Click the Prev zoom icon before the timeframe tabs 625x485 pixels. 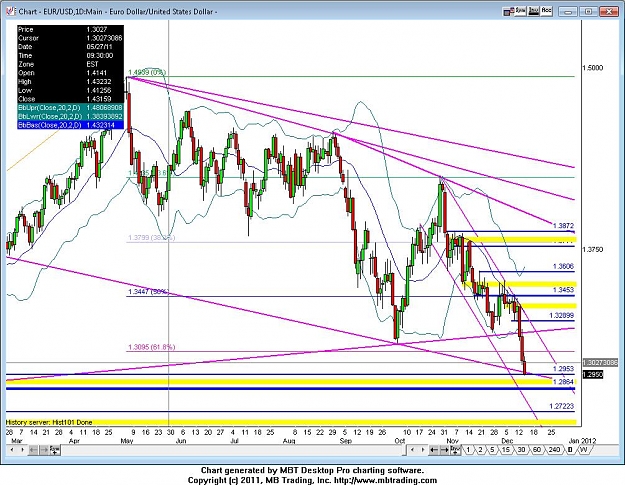455,450
